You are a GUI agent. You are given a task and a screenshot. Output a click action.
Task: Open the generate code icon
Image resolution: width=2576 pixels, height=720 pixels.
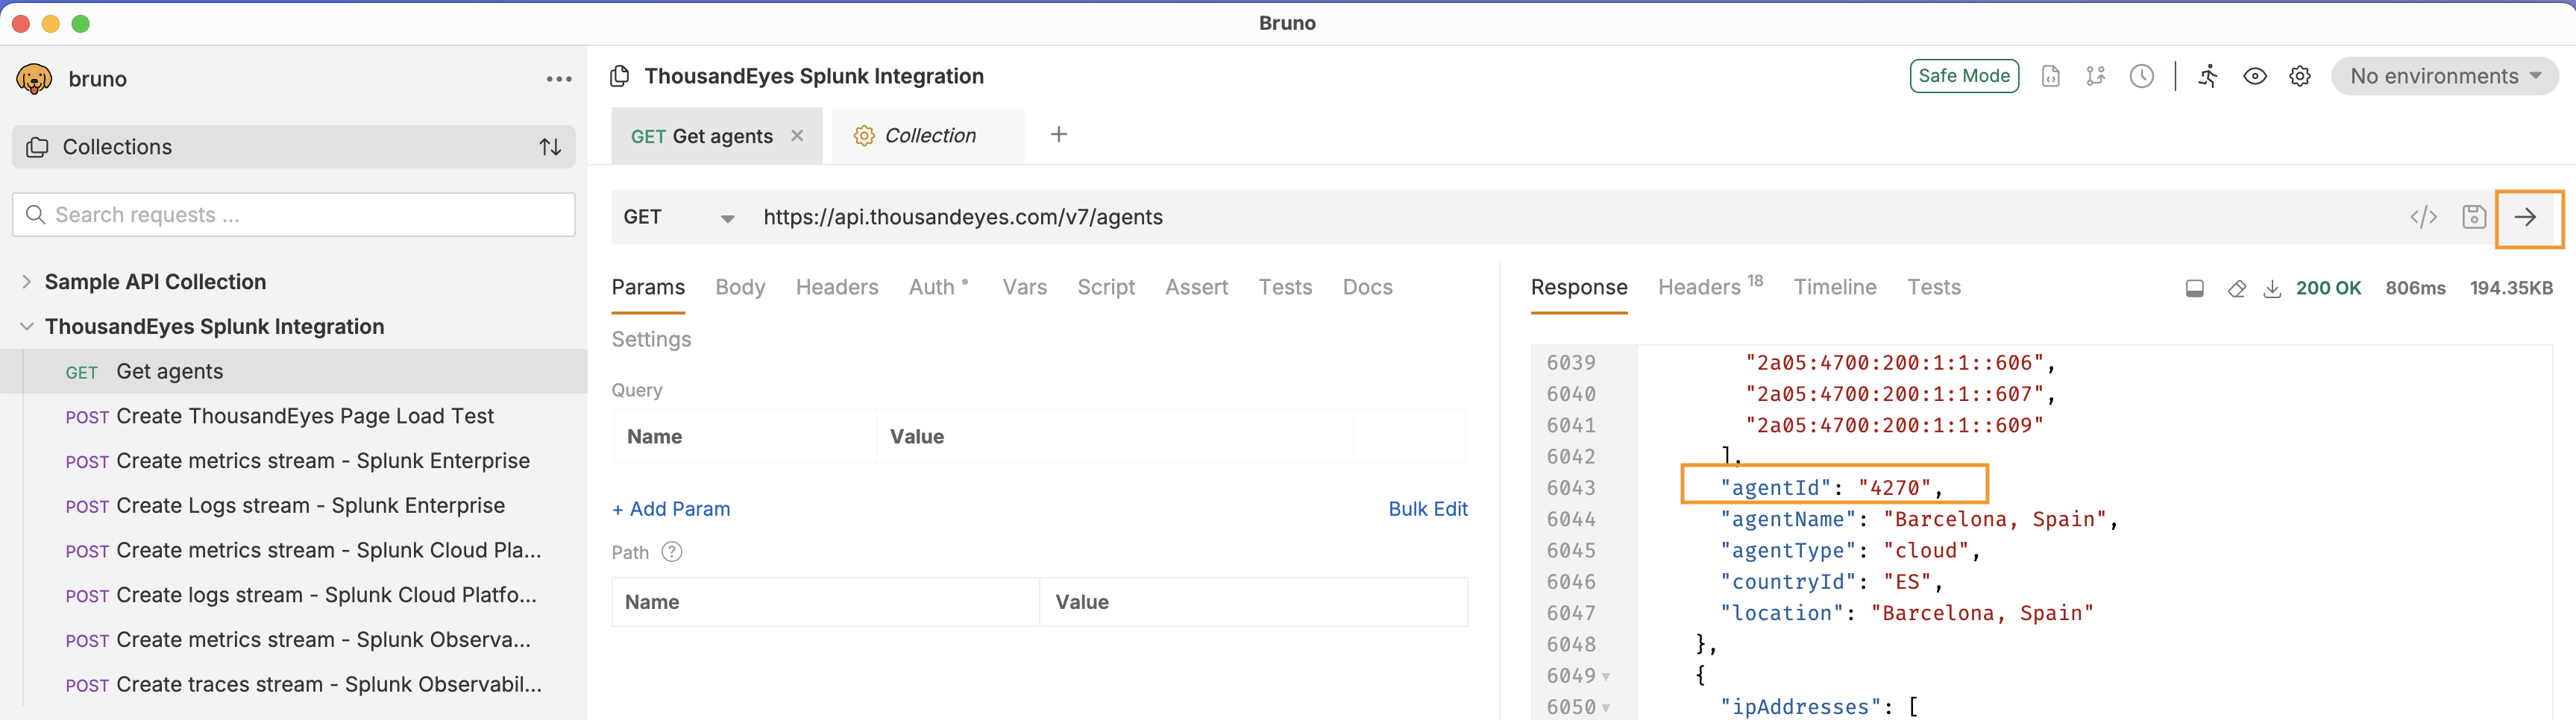point(2423,217)
